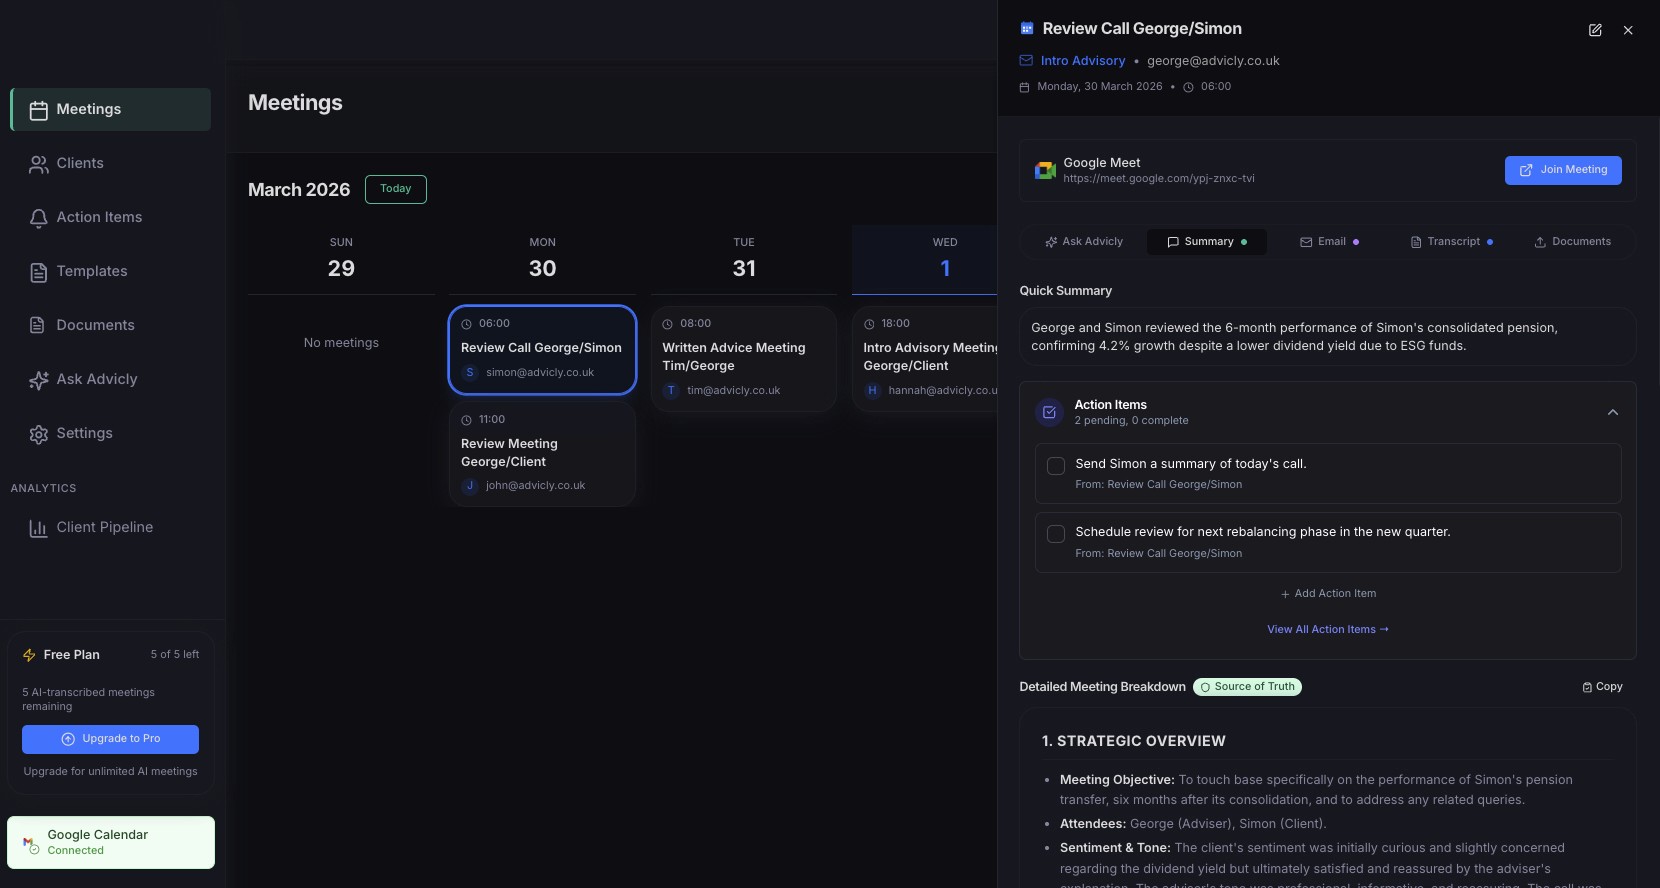This screenshot has height=888, width=1660.
Task: Open Action Items in the sidebar
Action: (111, 217)
